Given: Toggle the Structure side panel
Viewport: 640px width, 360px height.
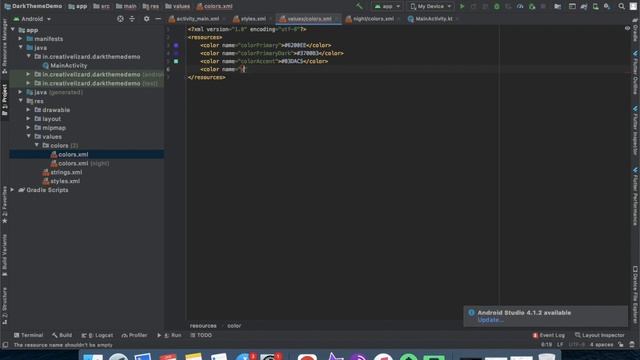Looking at the screenshot, I should click(4, 305).
